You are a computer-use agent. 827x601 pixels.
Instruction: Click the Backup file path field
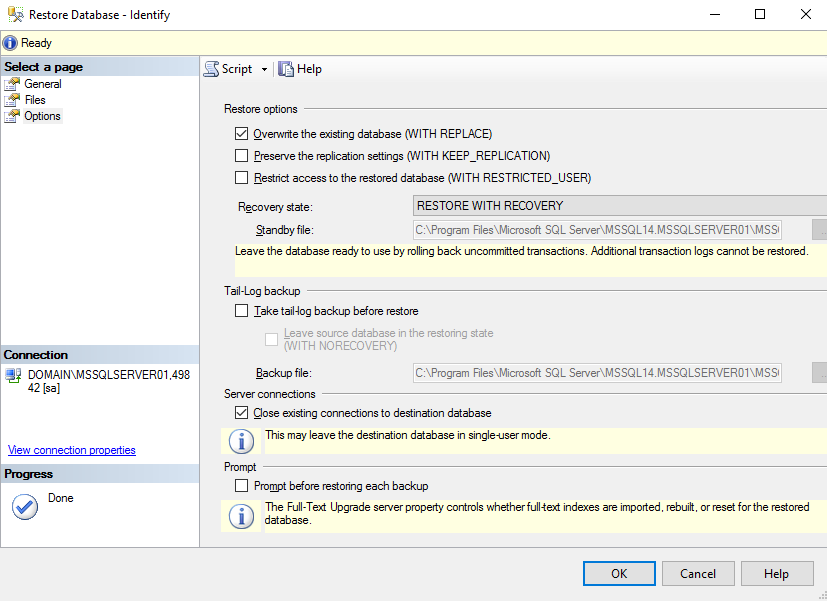coord(597,373)
